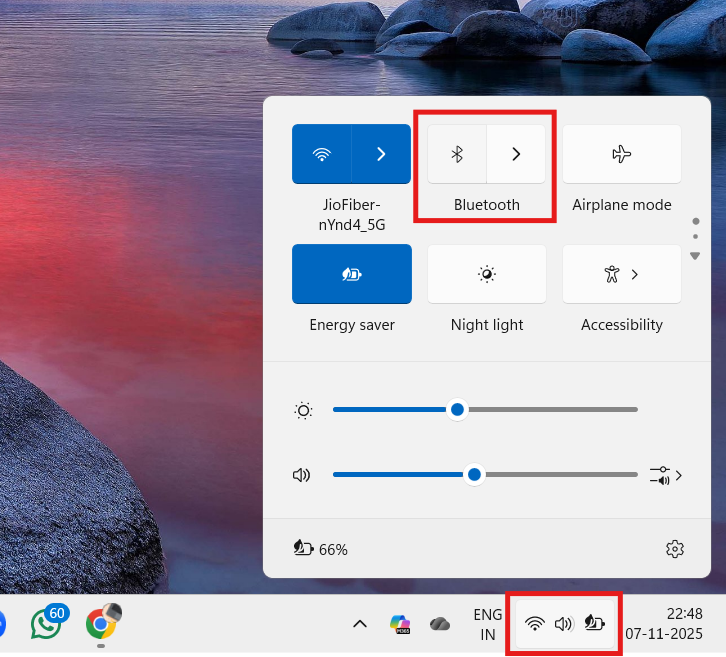Toggle Wi-Fi off
Screen dimensions: 726x657
click(321, 154)
